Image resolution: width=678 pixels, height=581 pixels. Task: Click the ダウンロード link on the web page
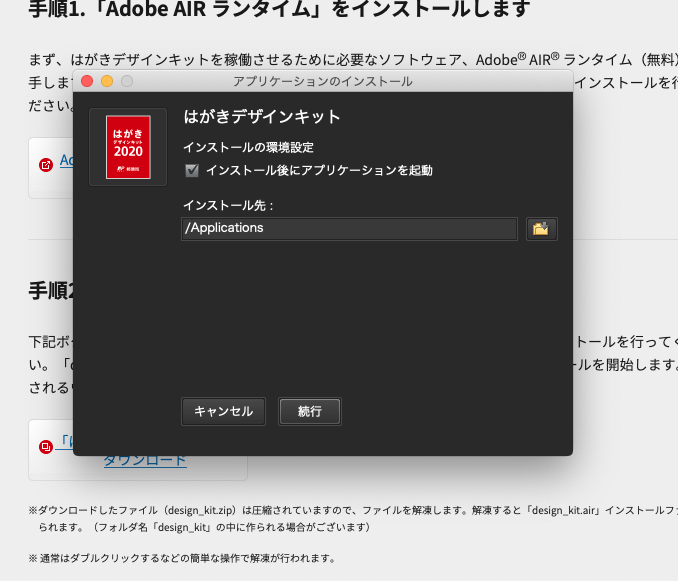(x=145, y=461)
